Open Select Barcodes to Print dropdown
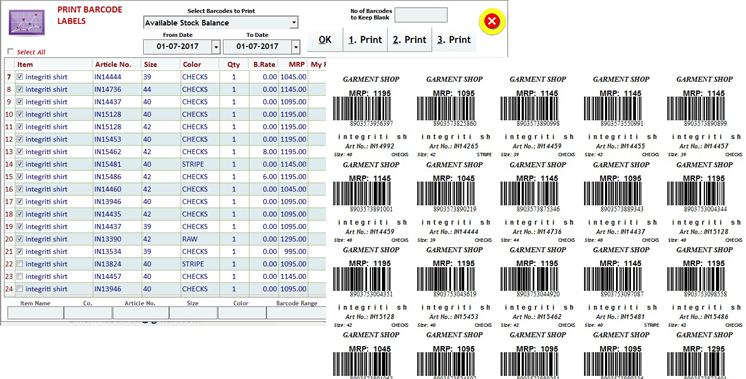Image resolution: width=746 pixels, height=379 pixels. 294,22
